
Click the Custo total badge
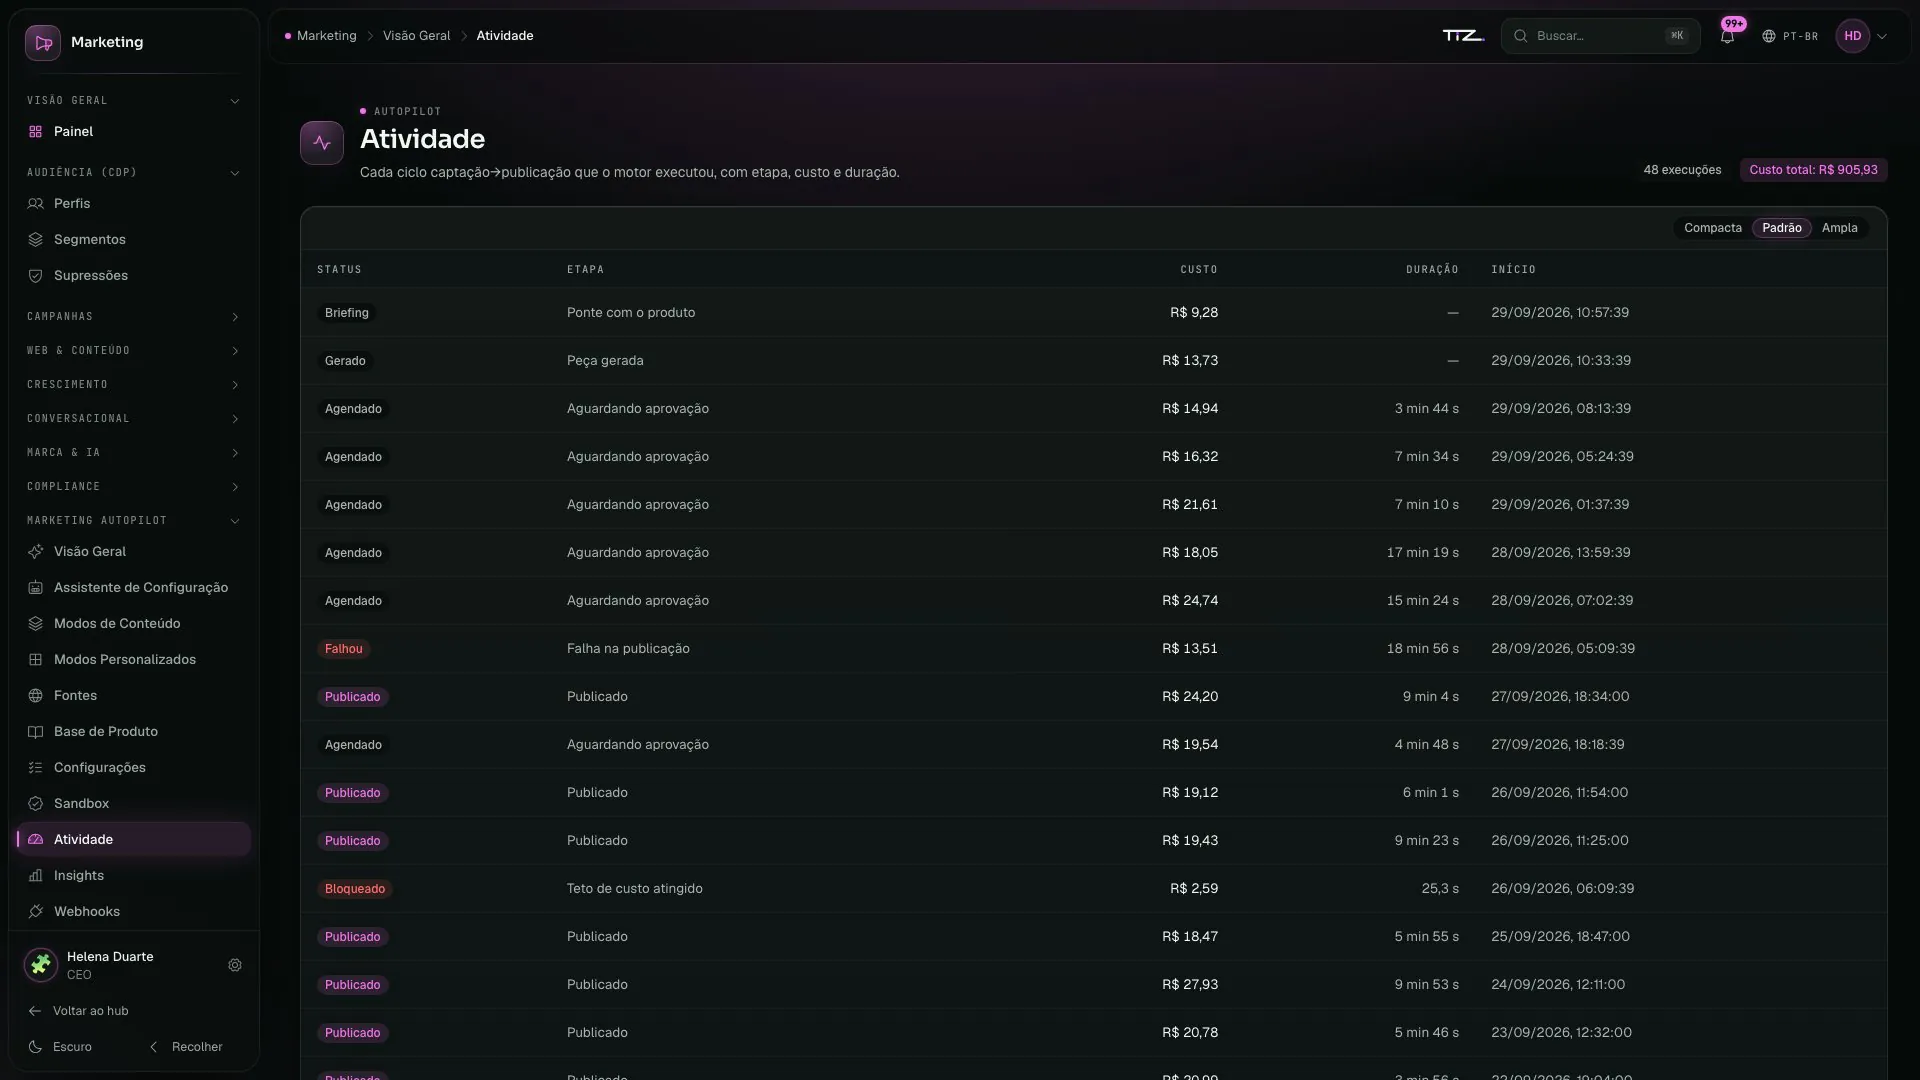click(x=1813, y=170)
